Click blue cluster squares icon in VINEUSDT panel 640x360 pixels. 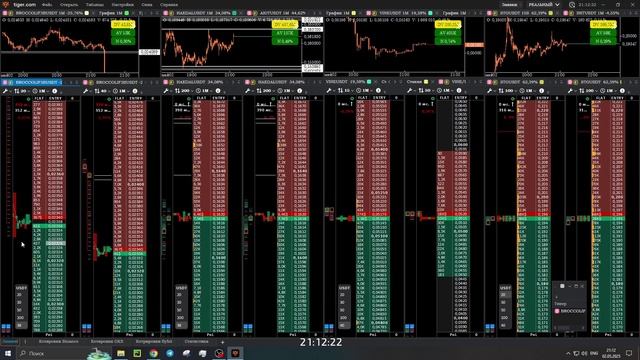(329, 327)
